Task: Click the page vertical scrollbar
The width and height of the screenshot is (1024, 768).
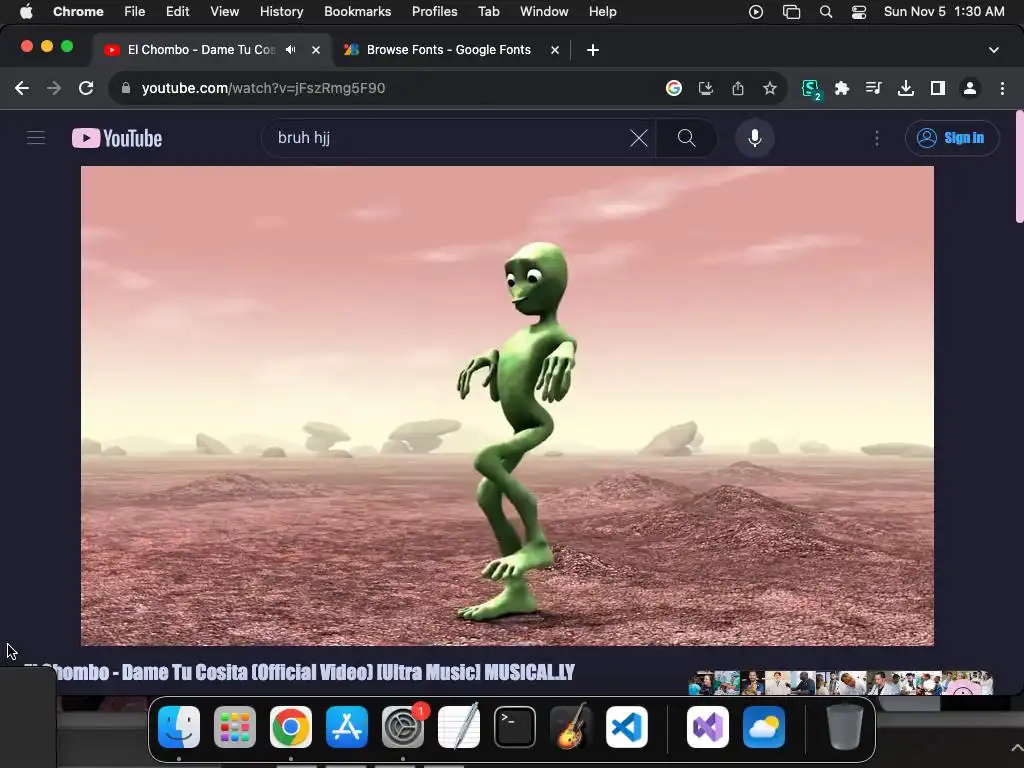Action: click(x=1019, y=167)
